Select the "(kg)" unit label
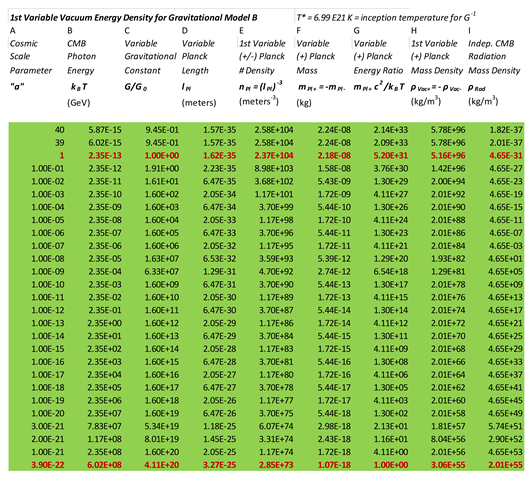 [x=304, y=102]
